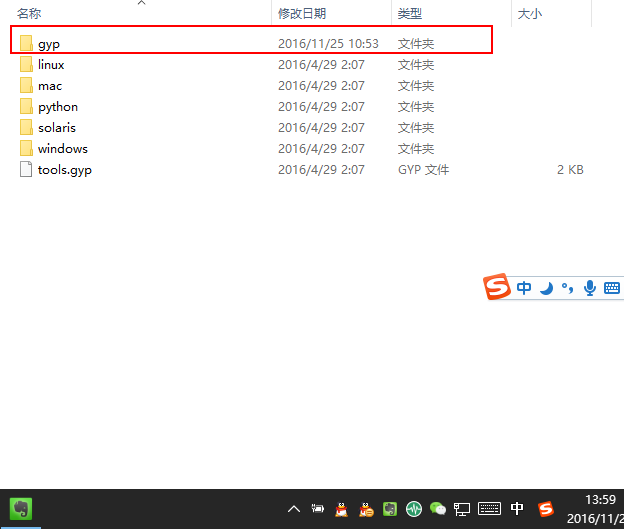Click the Sogou input bar logo
This screenshot has height=529, width=624.
point(497,287)
